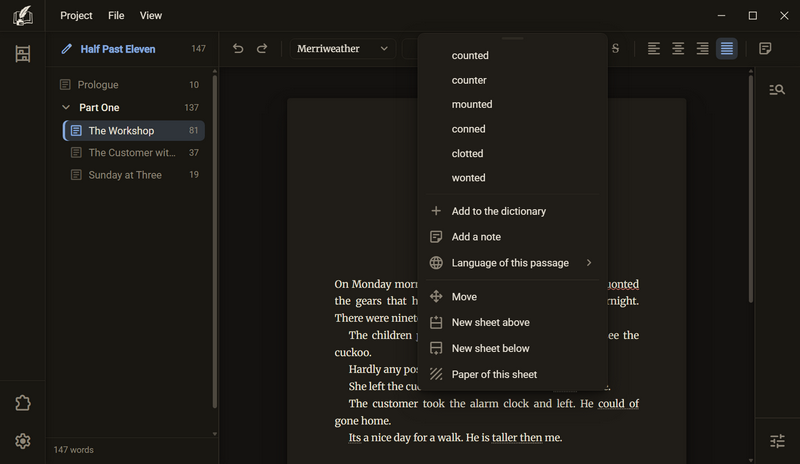Select New sheet below
The image size is (800, 464).
point(512,349)
